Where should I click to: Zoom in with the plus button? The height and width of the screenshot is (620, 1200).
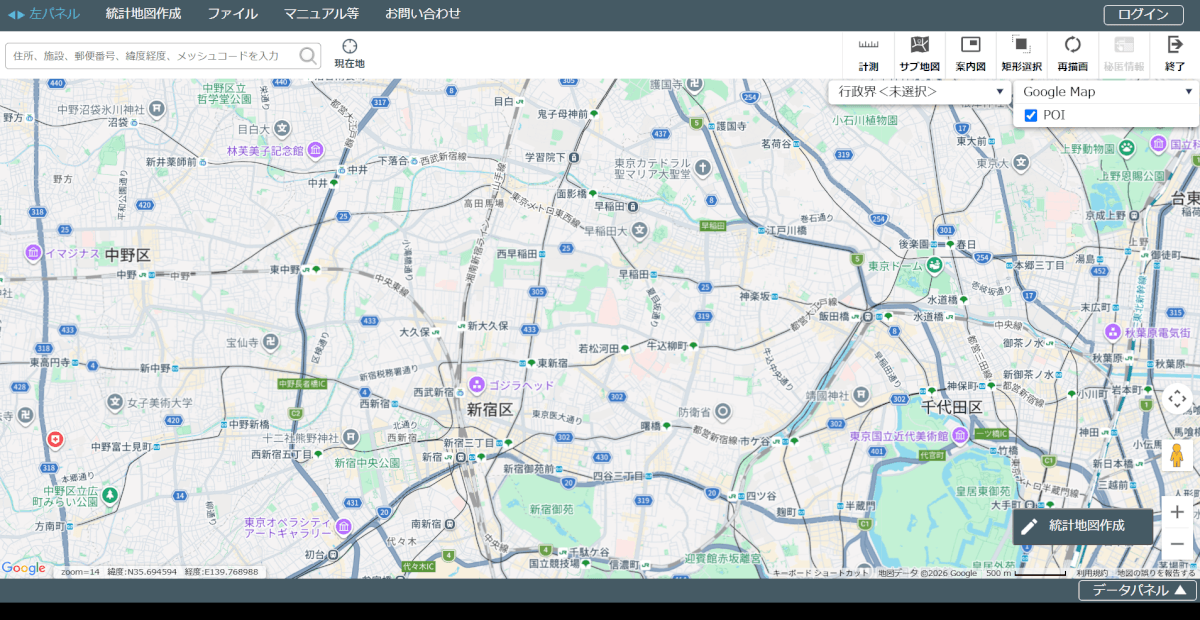[1177, 511]
